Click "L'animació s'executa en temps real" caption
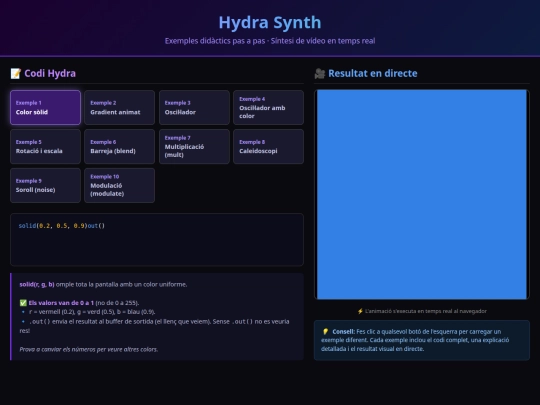The width and height of the screenshot is (540, 405). (426, 311)
